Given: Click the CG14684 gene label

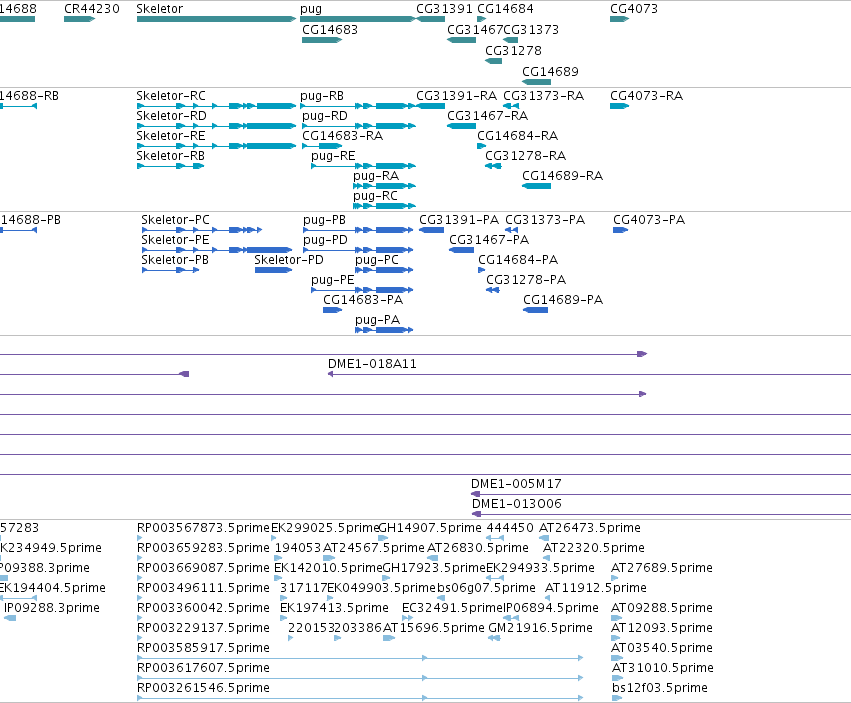Looking at the screenshot, I should [x=505, y=9].
